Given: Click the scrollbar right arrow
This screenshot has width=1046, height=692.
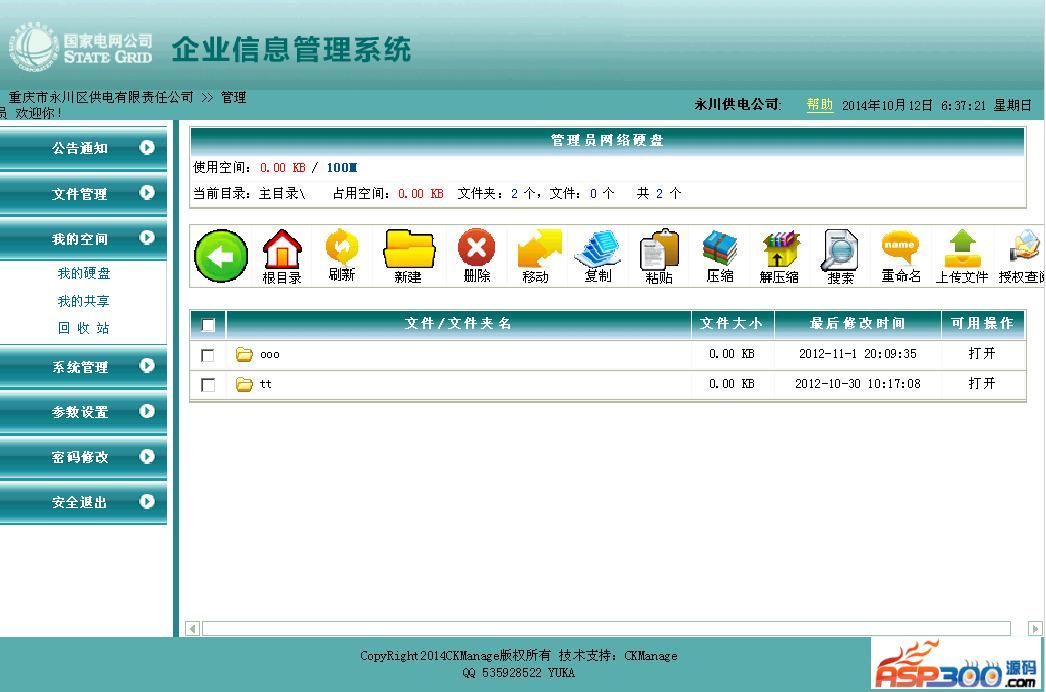Looking at the screenshot, I should [1035, 628].
